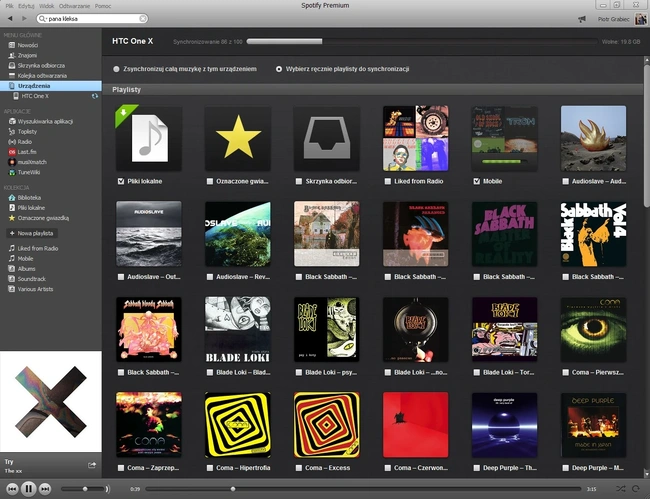Open the Edytuj menu
650x499 pixels.
click(26, 6)
